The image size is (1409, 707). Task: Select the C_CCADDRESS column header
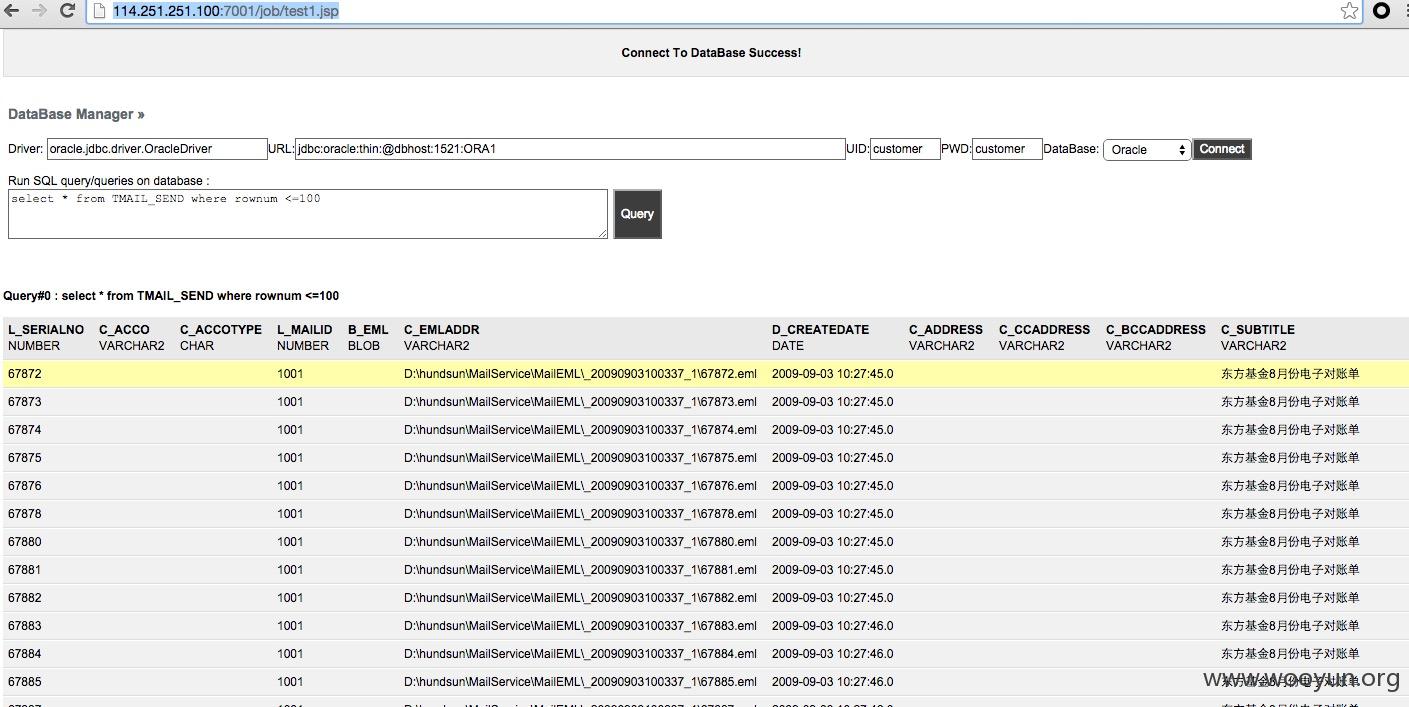coord(1045,330)
